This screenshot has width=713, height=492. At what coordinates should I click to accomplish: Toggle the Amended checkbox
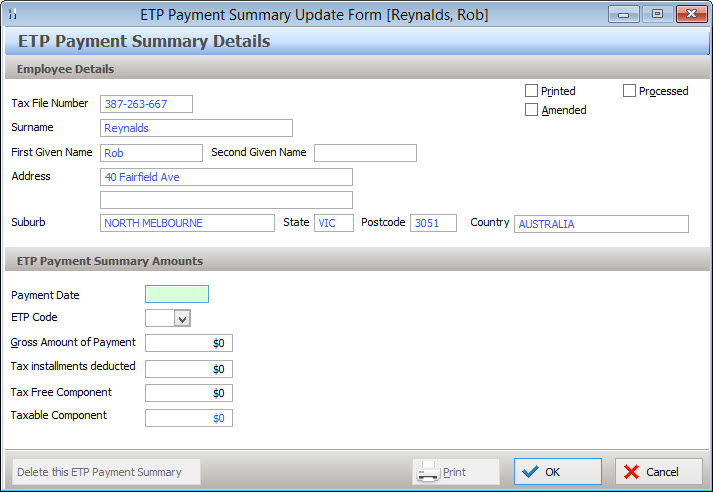(x=532, y=110)
